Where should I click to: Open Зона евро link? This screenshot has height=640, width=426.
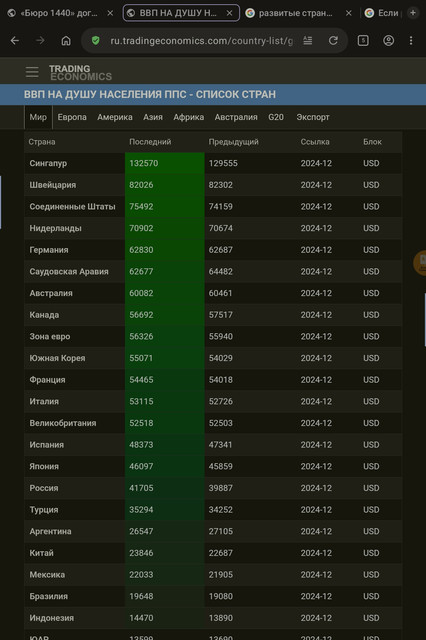pos(50,336)
